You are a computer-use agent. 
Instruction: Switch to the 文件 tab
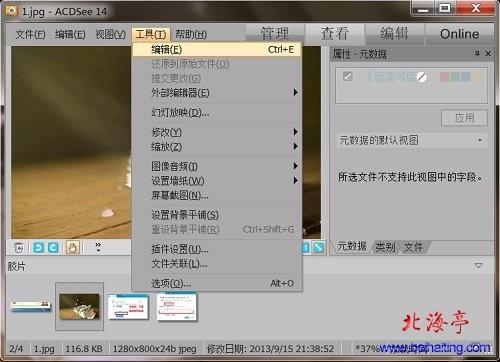pos(413,247)
